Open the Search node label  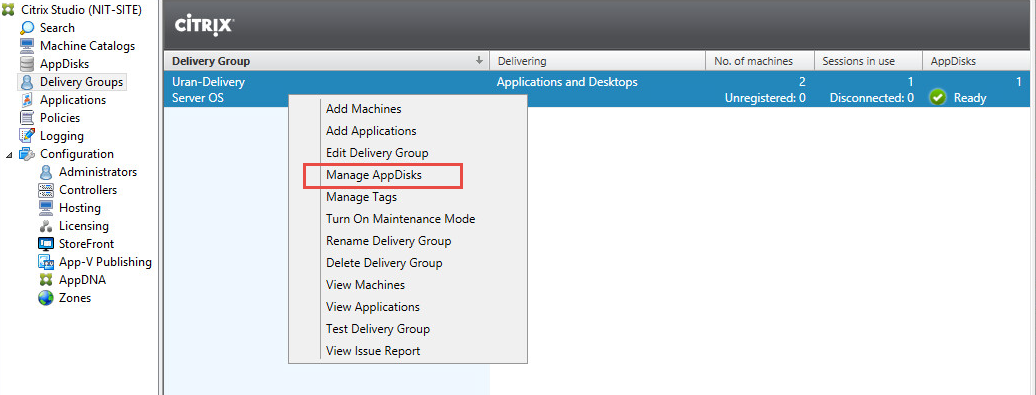[57, 28]
